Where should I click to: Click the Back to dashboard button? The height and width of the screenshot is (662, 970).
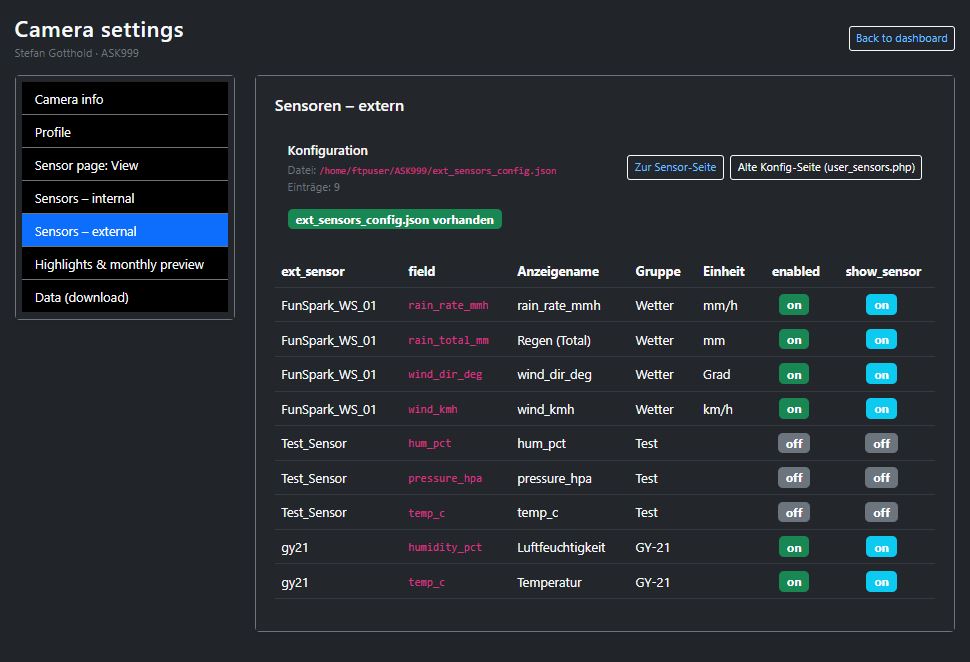pyautogui.click(x=901, y=38)
